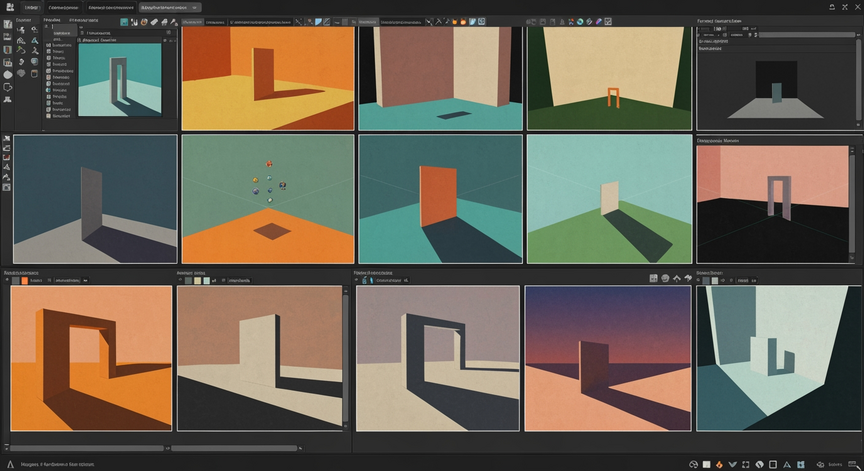Viewport: 864px width, 471px height.
Task: Select the dark blue viewport with grey slab
Action: tap(95, 199)
